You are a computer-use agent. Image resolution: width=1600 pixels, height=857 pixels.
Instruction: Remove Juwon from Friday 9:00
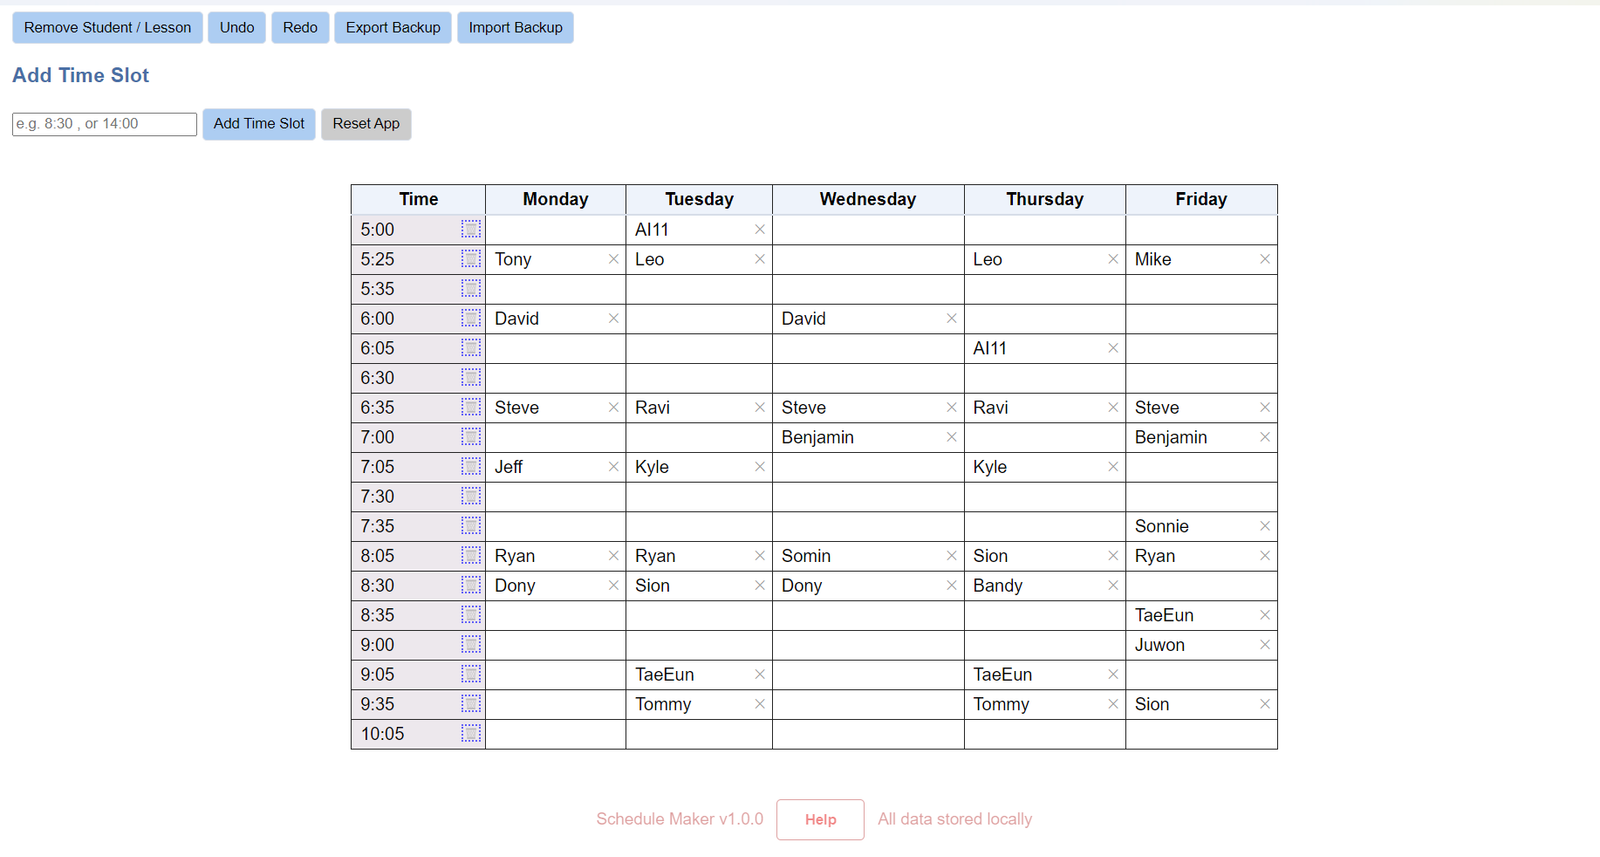pos(1264,645)
